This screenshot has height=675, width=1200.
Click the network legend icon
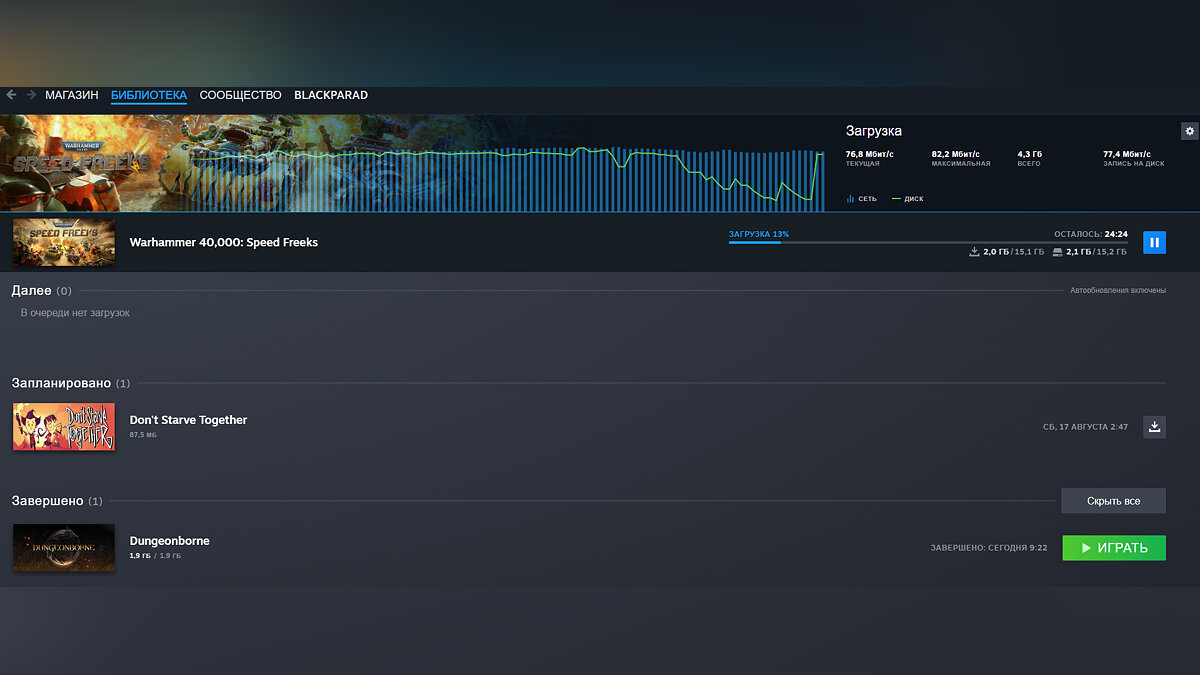[850, 199]
